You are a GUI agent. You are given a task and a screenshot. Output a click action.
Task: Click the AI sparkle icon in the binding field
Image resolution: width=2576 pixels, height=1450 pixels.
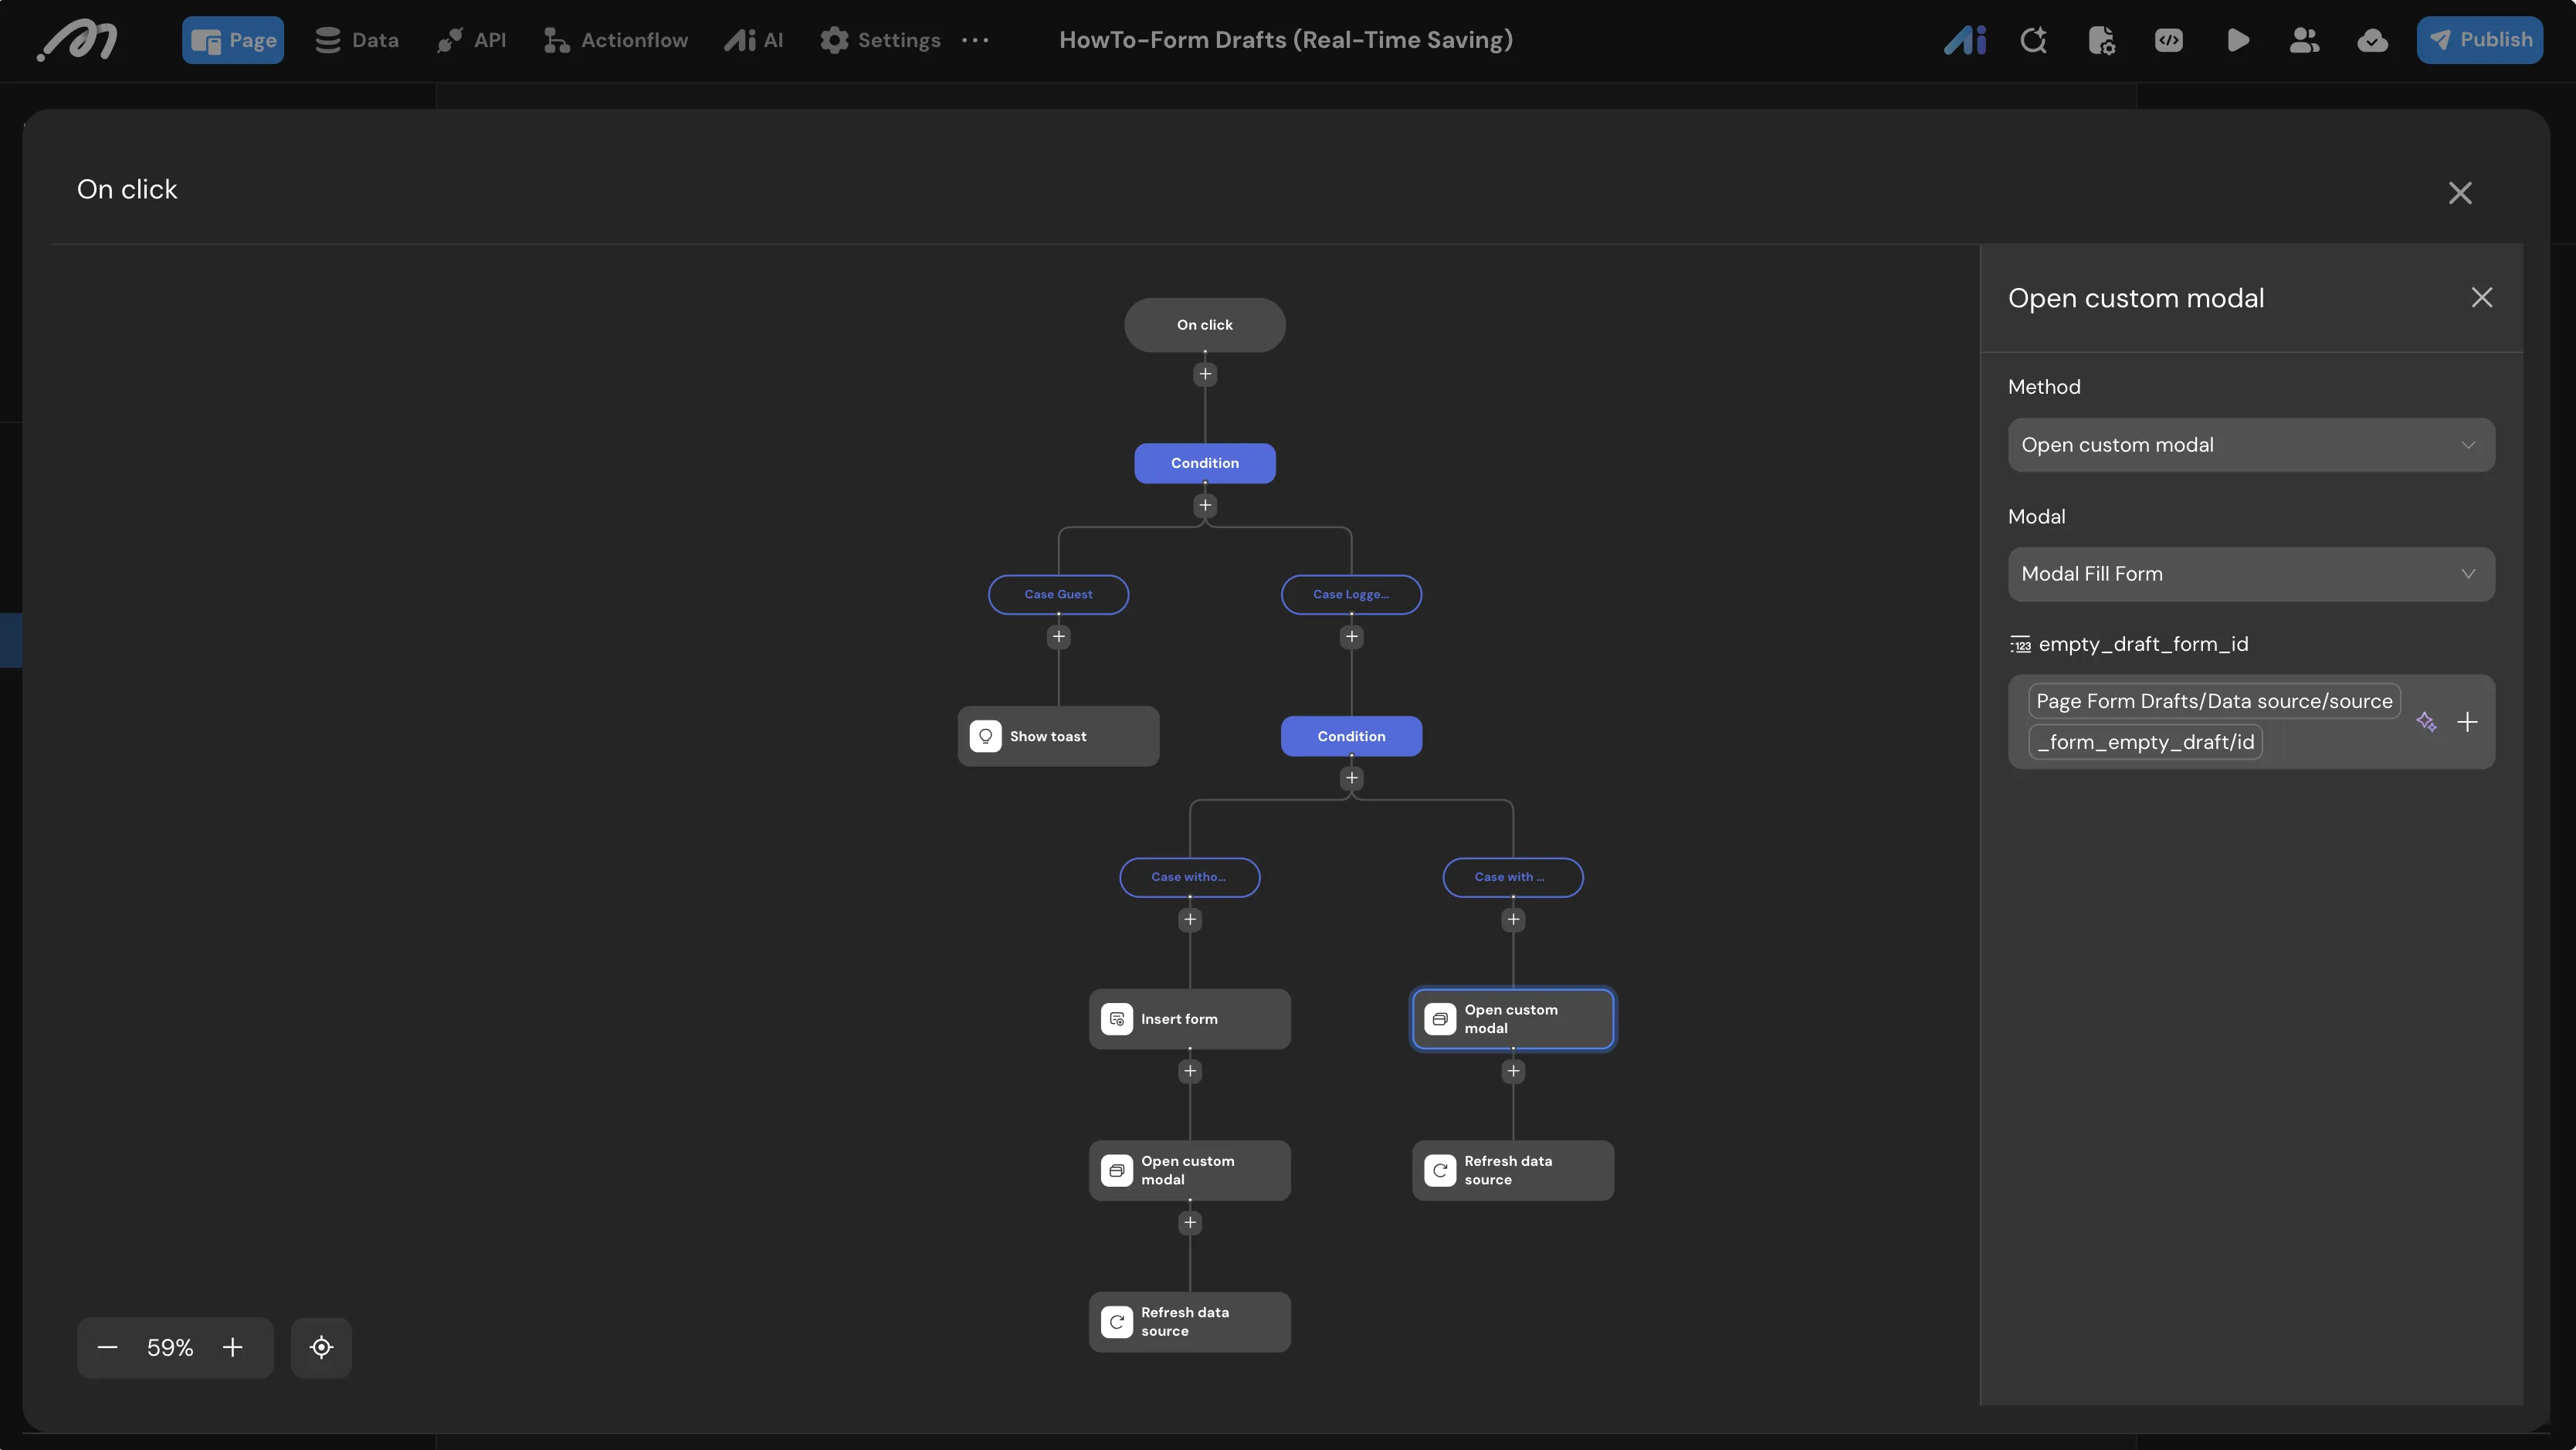2426,722
